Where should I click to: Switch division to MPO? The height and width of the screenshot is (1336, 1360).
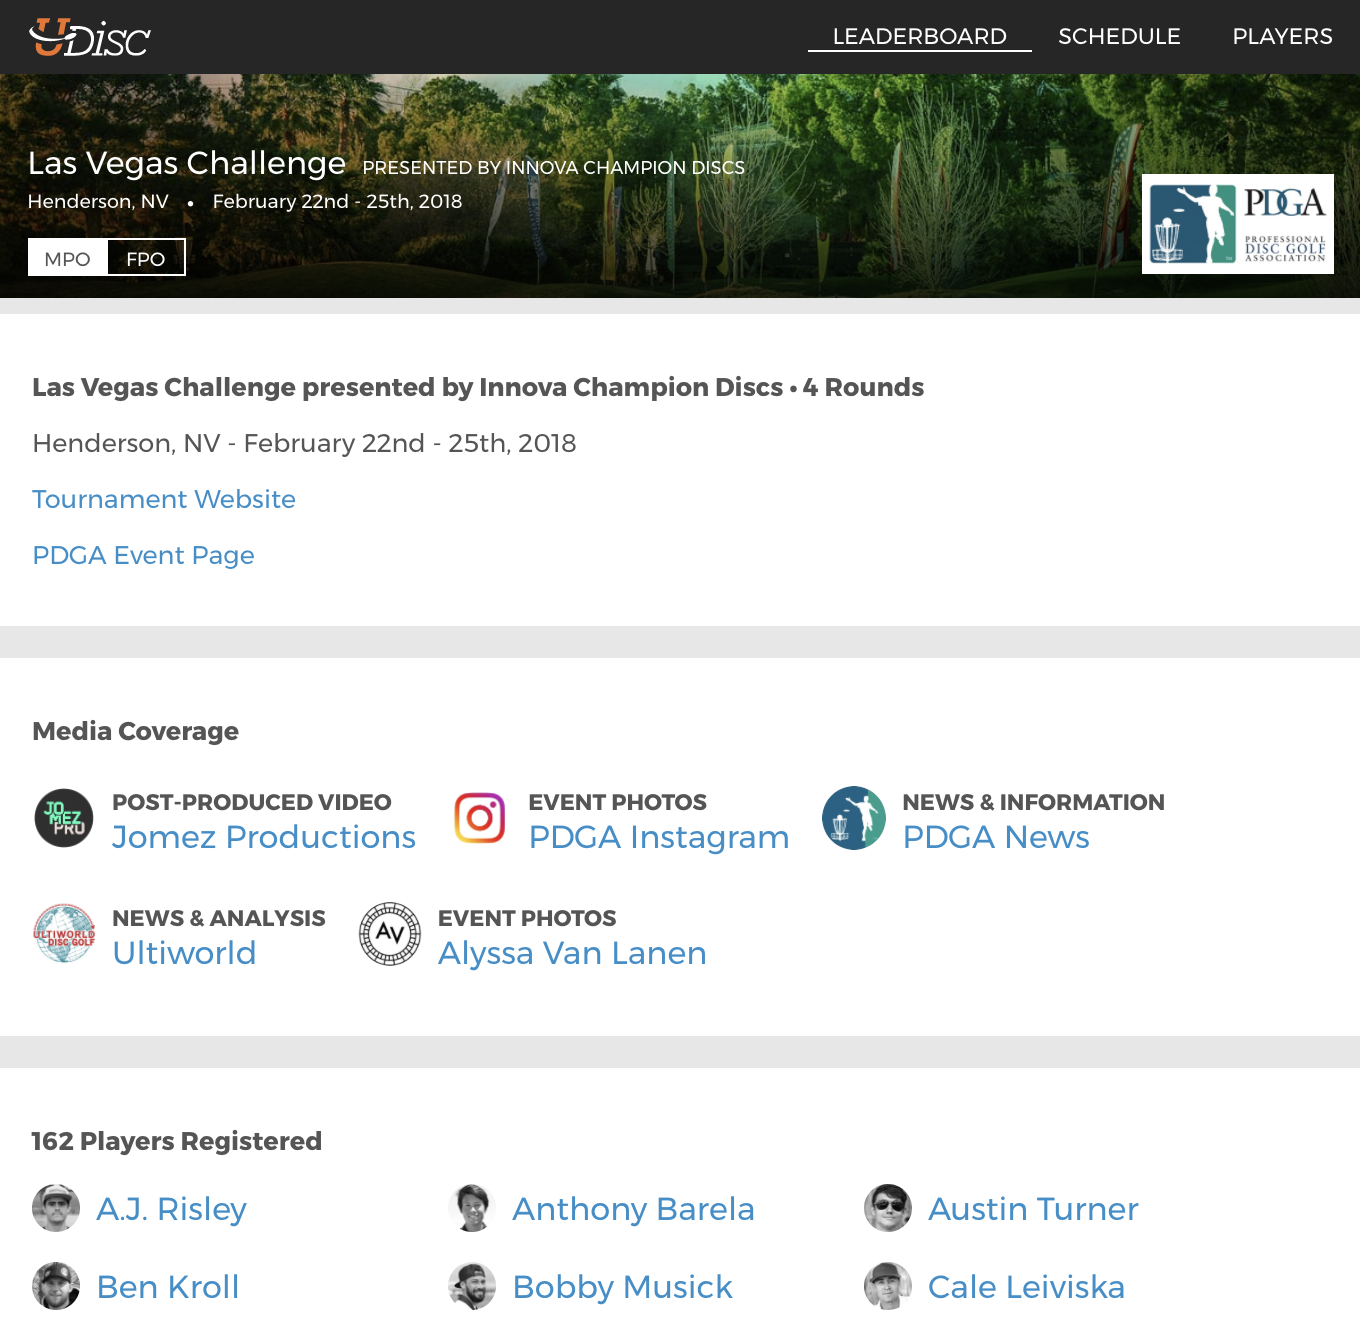pyautogui.click(x=66, y=258)
